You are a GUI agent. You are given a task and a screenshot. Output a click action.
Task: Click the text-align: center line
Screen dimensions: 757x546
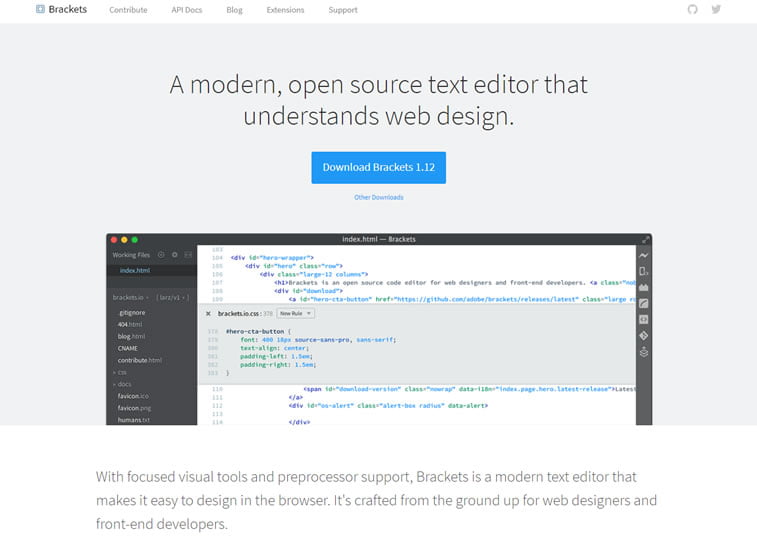tap(274, 348)
